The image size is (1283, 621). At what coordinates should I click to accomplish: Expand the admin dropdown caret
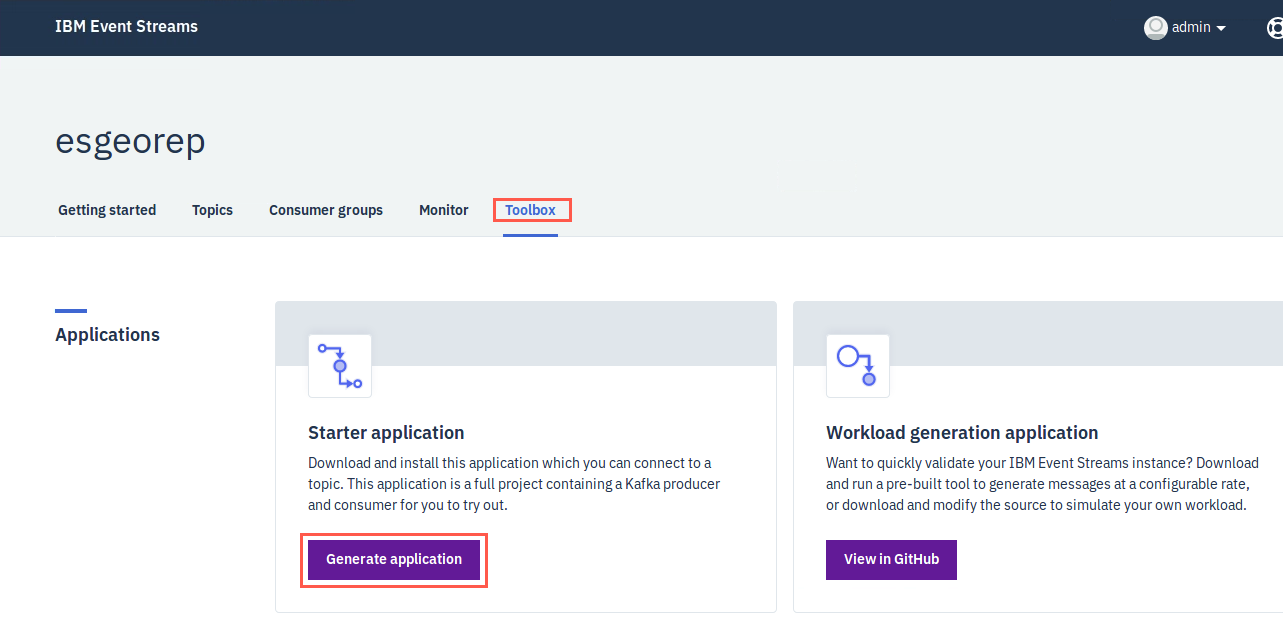tap(1221, 29)
